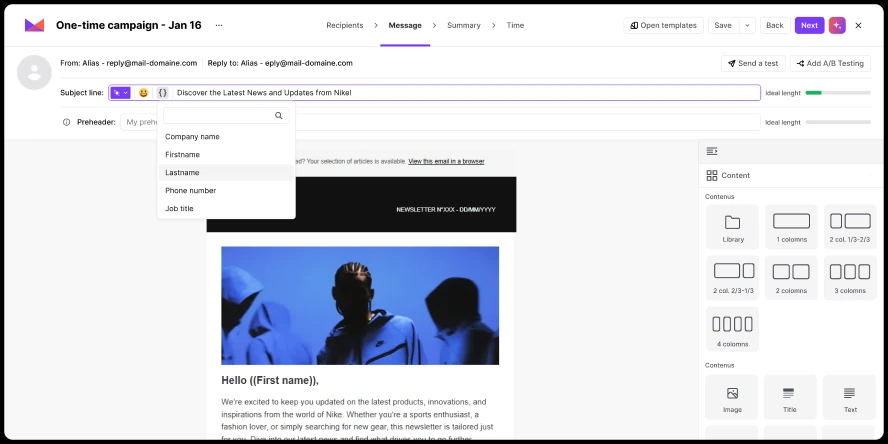Click the Hello ((First name)) heading
The width and height of the screenshot is (888, 444).
[270, 381]
